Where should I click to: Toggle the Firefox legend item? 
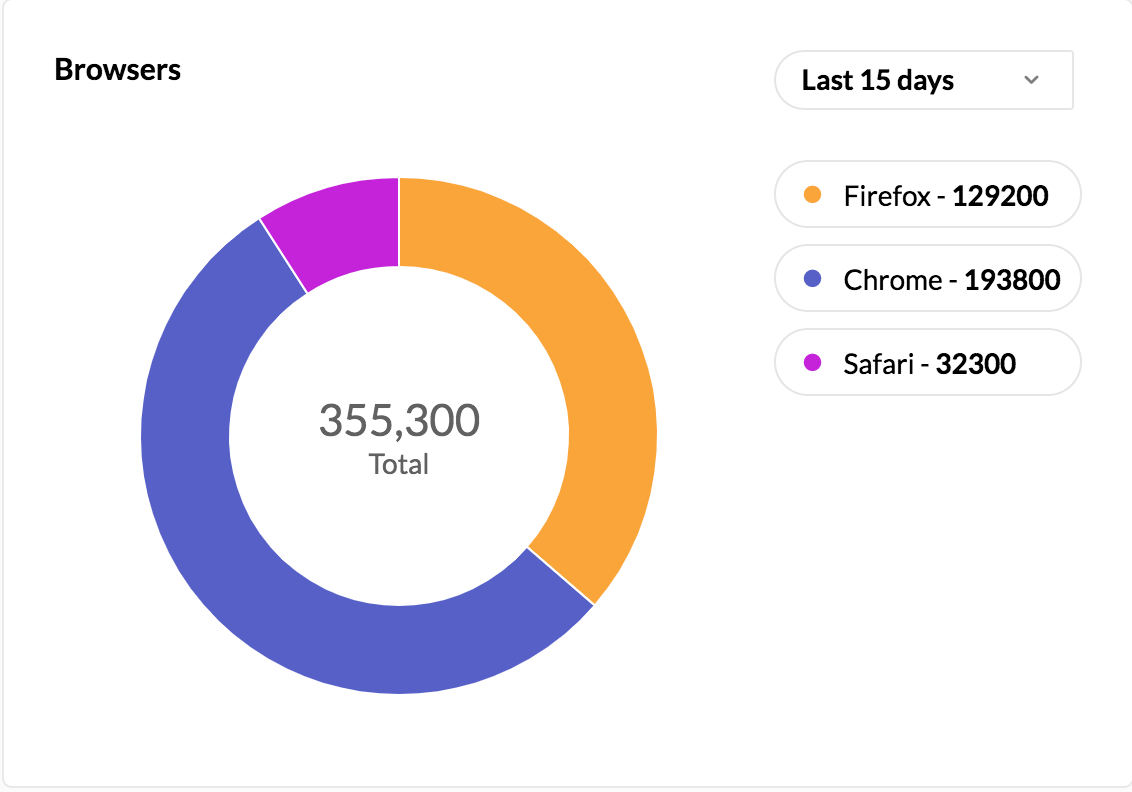click(927, 195)
